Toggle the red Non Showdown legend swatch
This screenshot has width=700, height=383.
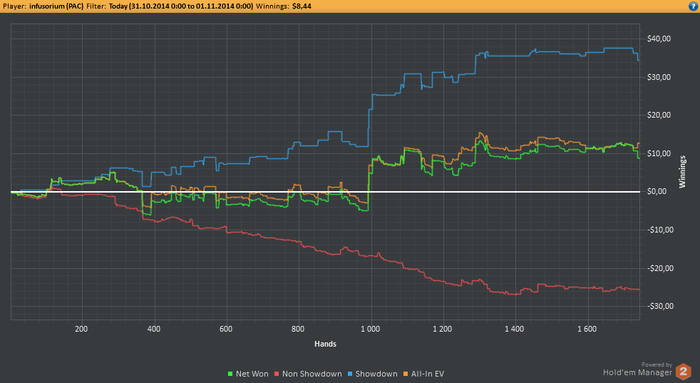(x=277, y=374)
